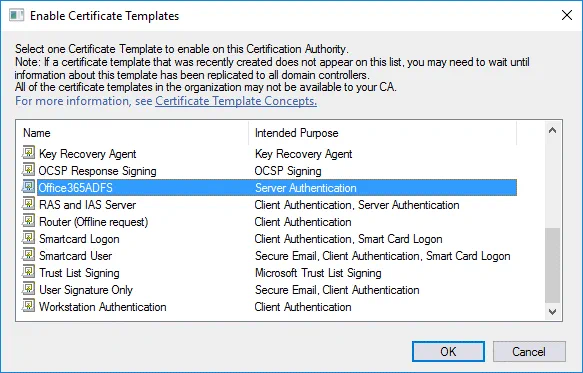Dismiss dialog with the Cancel button

click(529, 351)
